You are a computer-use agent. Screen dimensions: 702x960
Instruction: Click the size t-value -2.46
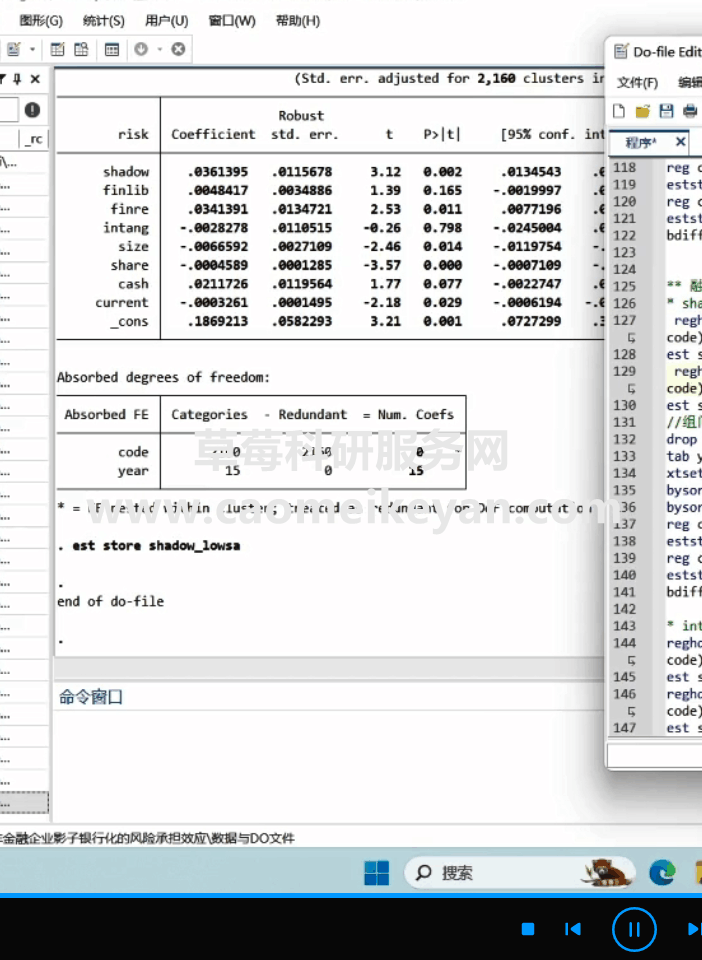point(385,247)
